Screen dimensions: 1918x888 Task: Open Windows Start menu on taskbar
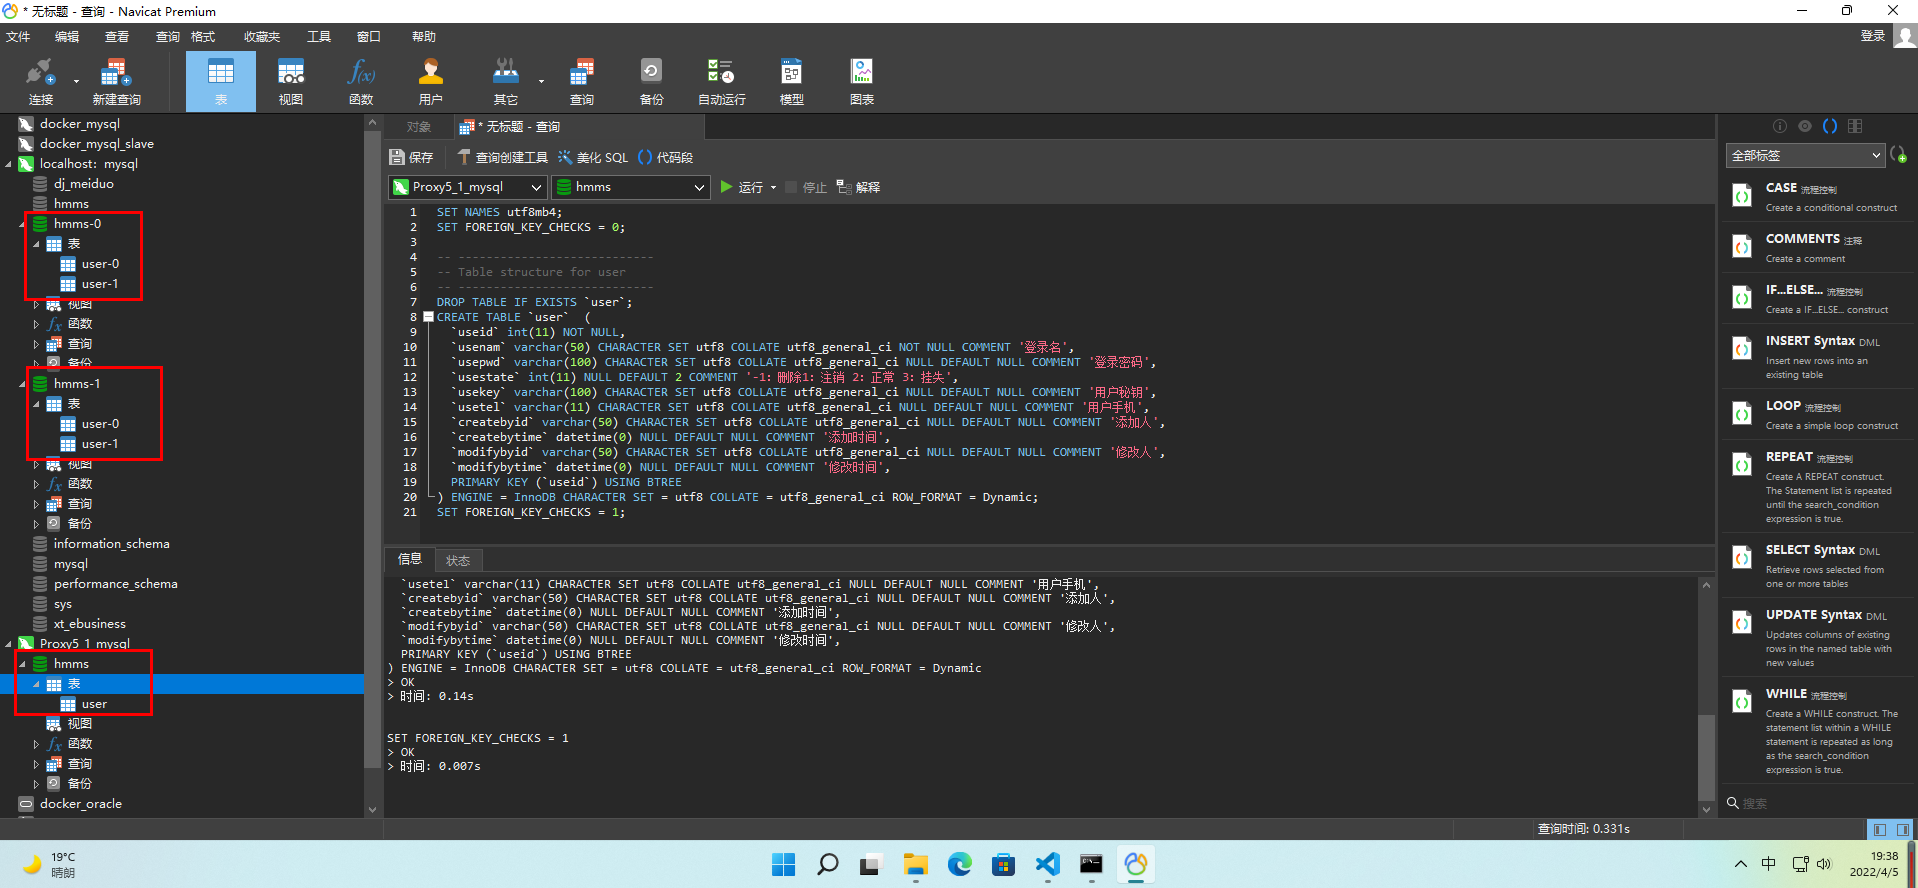coord(784,864)
